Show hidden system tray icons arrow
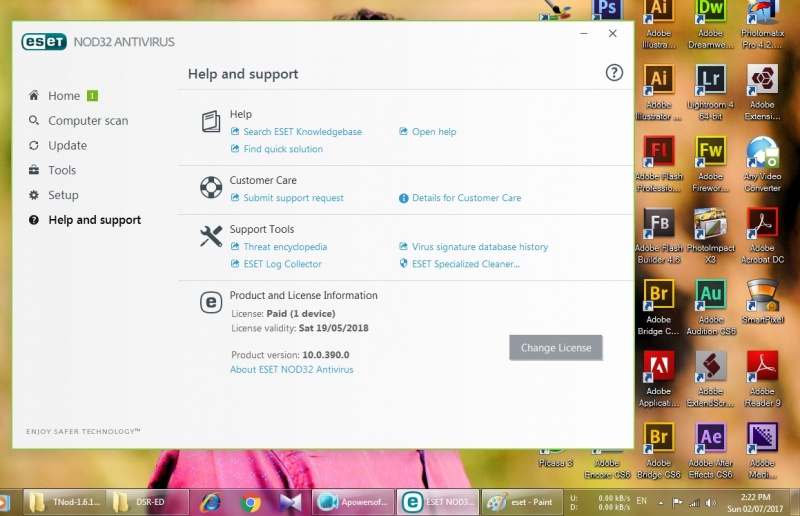The width and height of the screenshot is (800, 516). pos(661,503)
